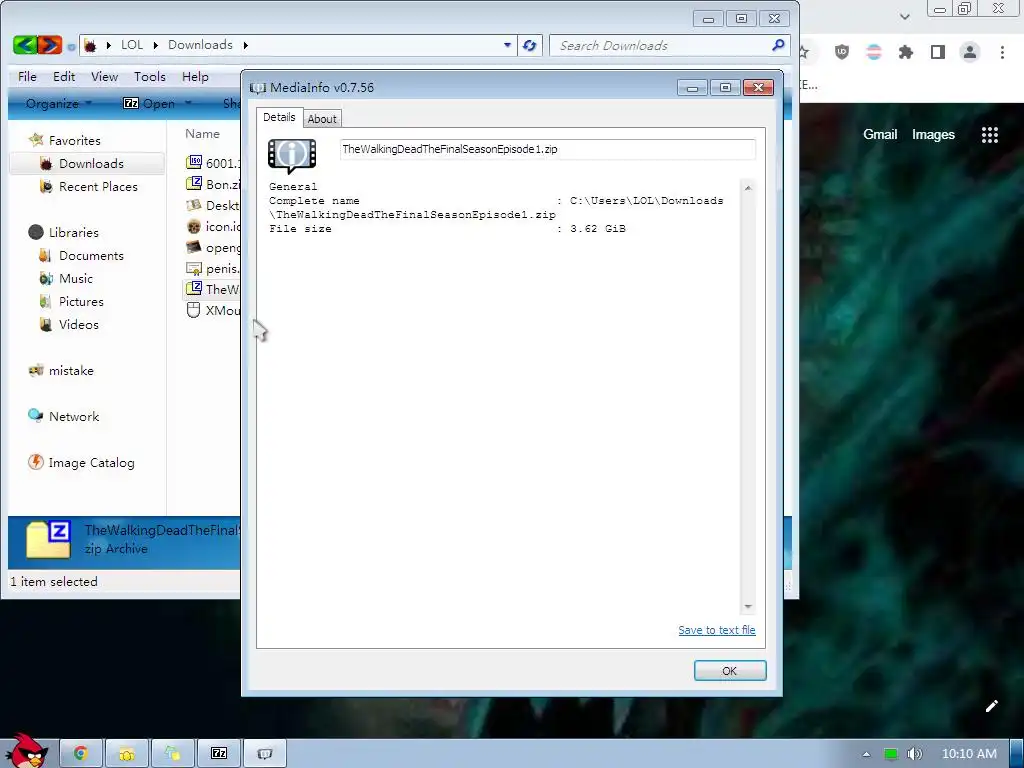This screenshot has height=768, width=1024.
Task: Expand the Organize dropdown in Explorer
Action: tap(59, 103)
